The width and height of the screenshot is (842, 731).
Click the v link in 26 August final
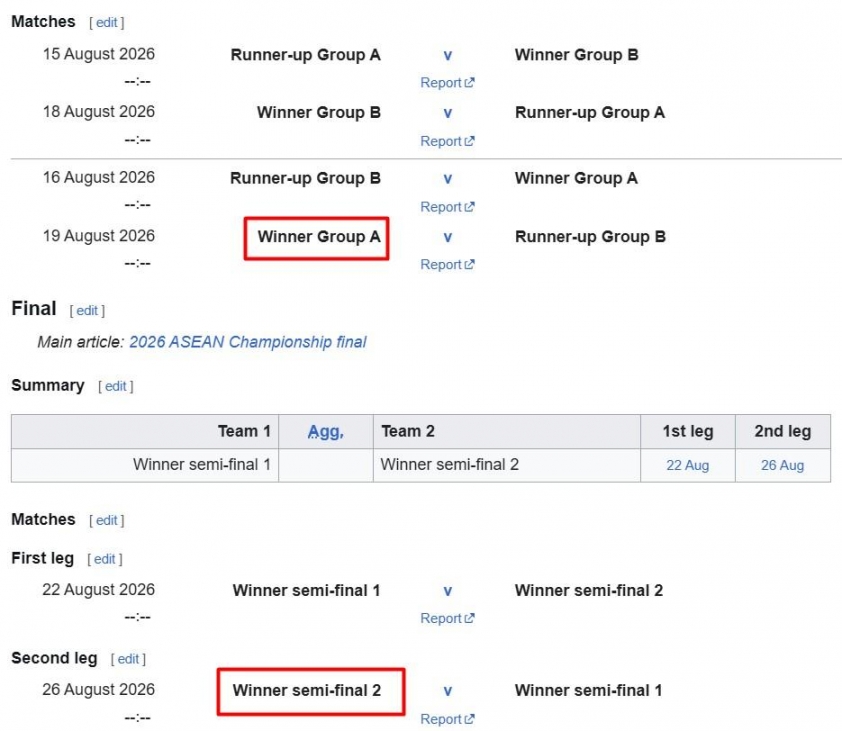click(447, 691)
